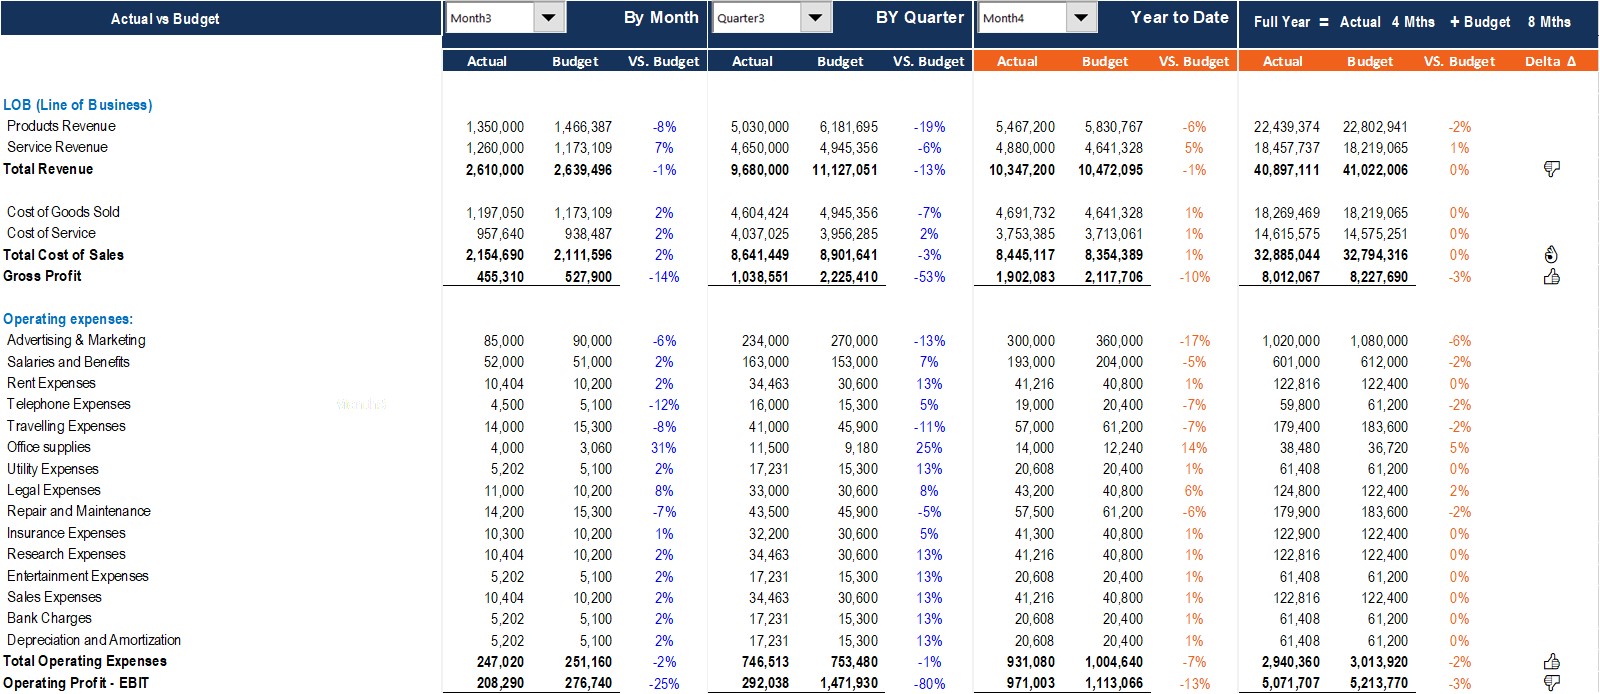Select the Telephone Expenses label

point(69,404)
